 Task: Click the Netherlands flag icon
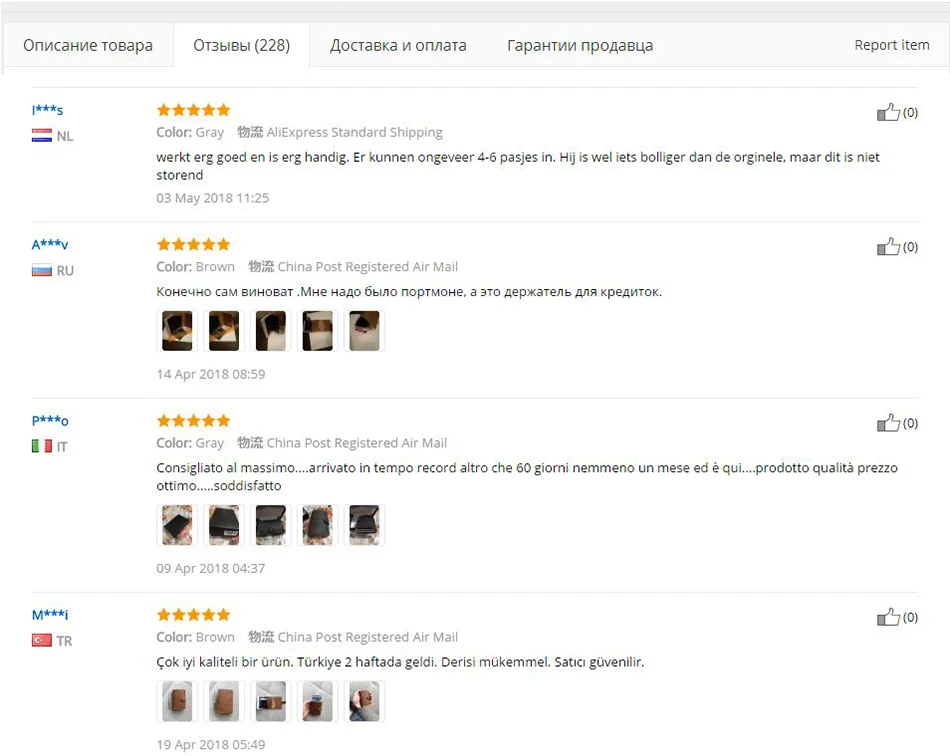42,136
